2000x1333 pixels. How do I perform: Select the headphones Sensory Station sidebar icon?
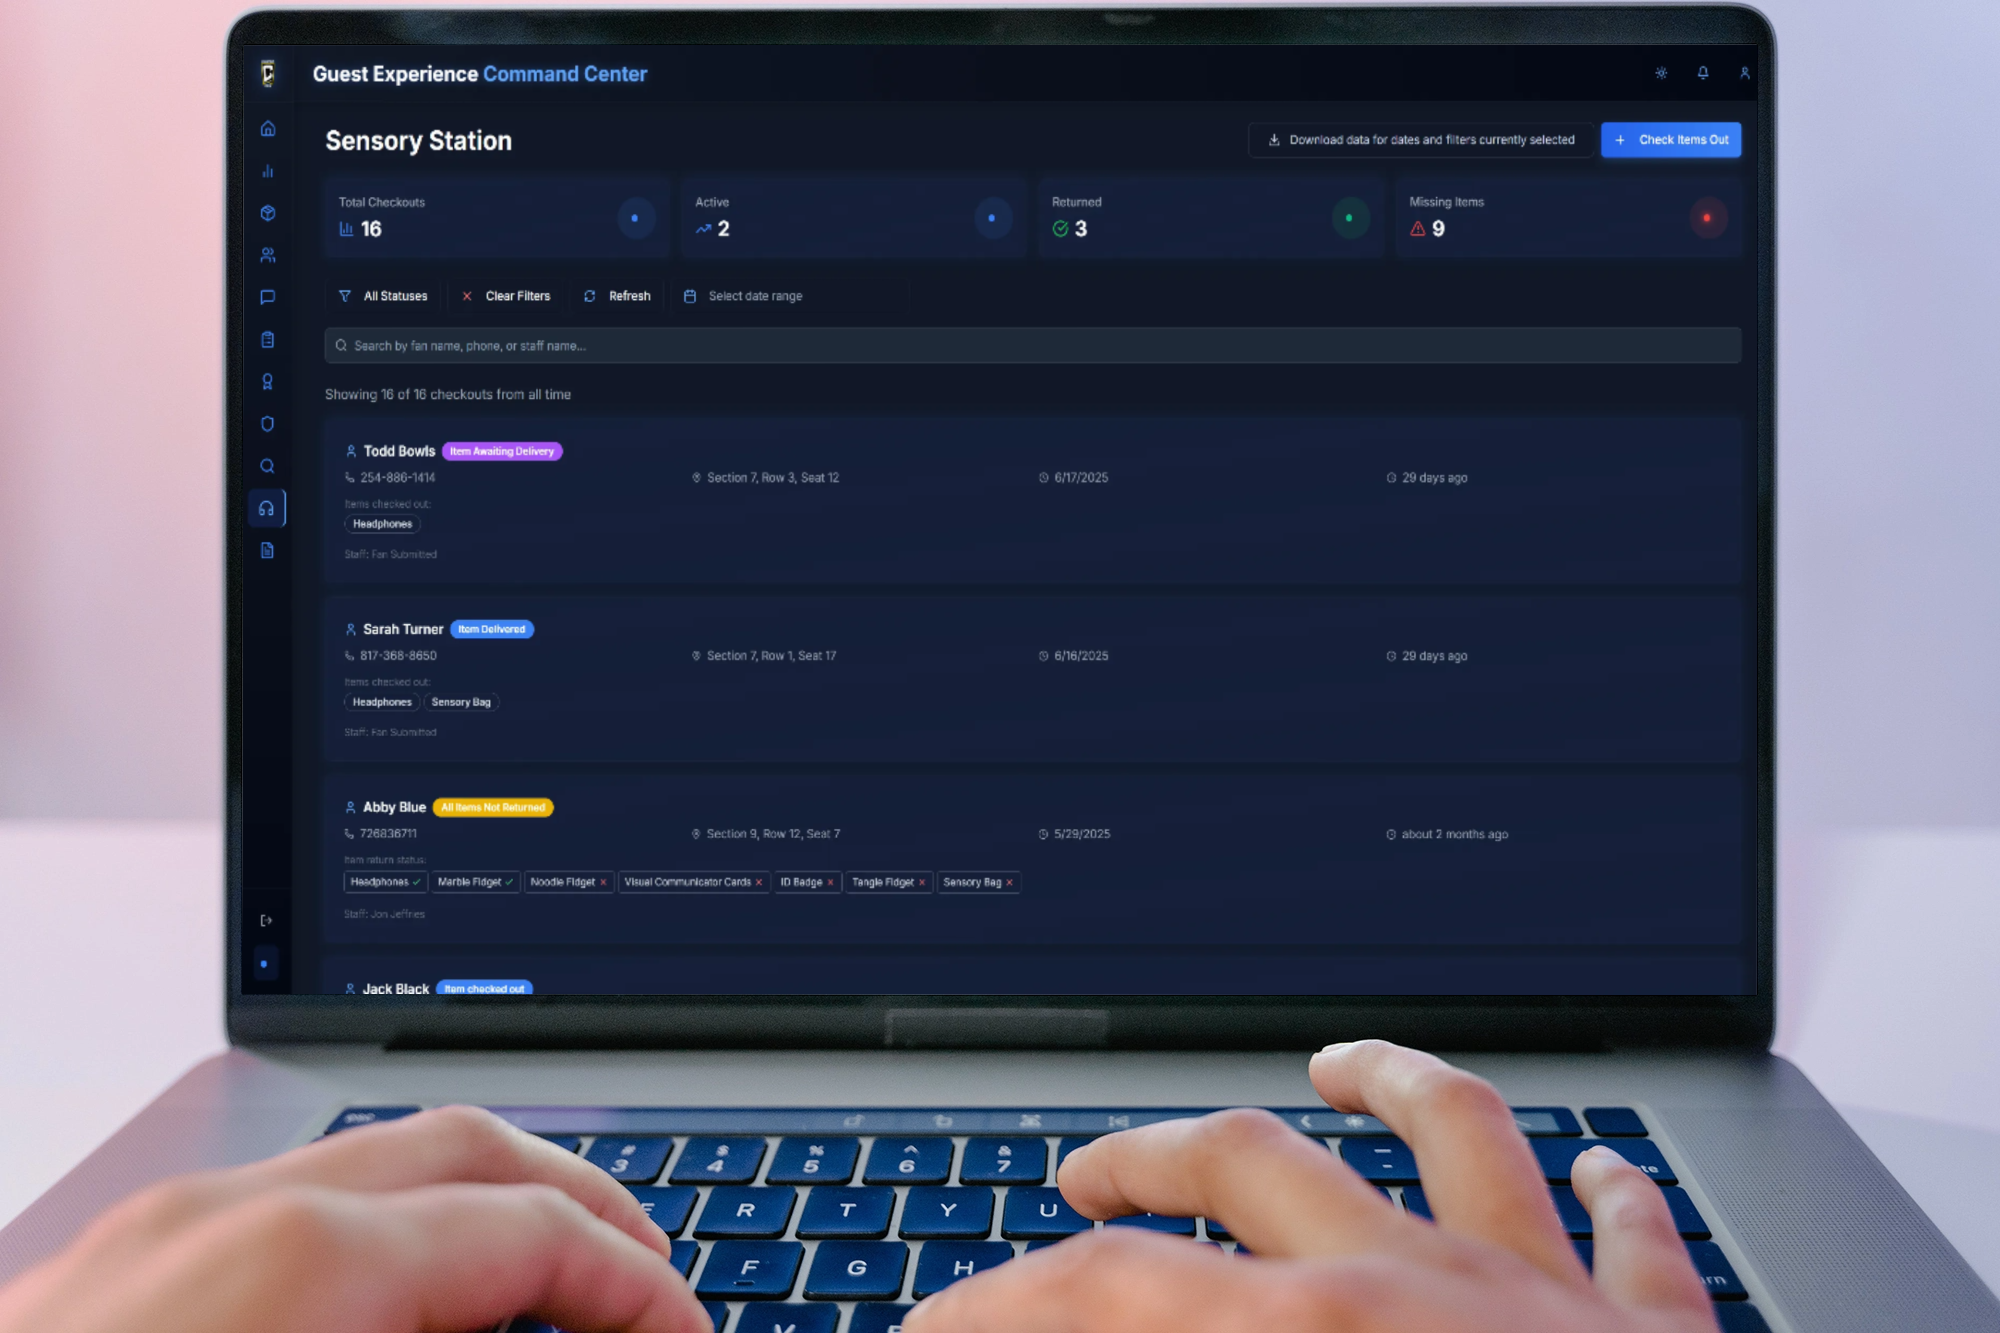tap(267, 508)
